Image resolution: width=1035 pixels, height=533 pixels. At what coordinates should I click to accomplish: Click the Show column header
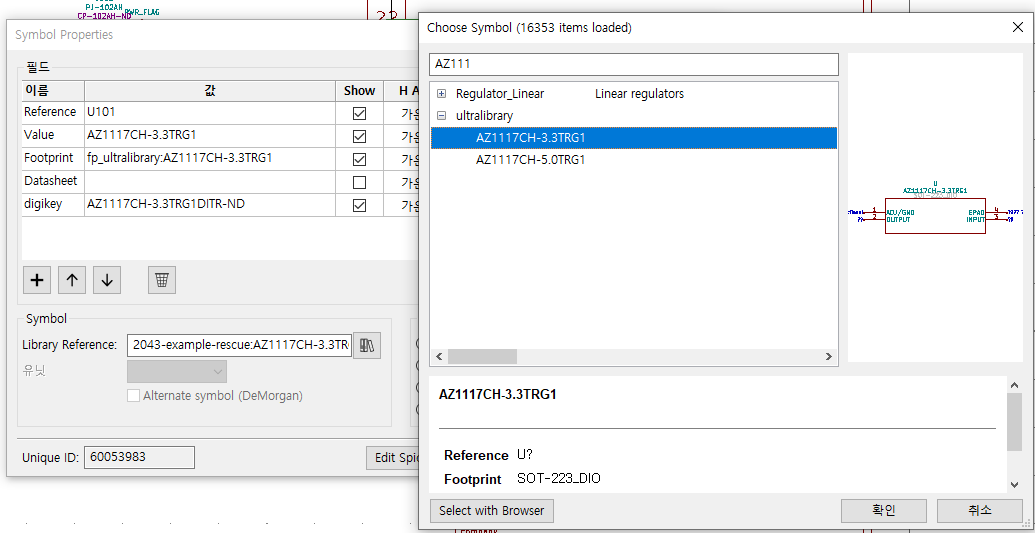coord(359,90)
